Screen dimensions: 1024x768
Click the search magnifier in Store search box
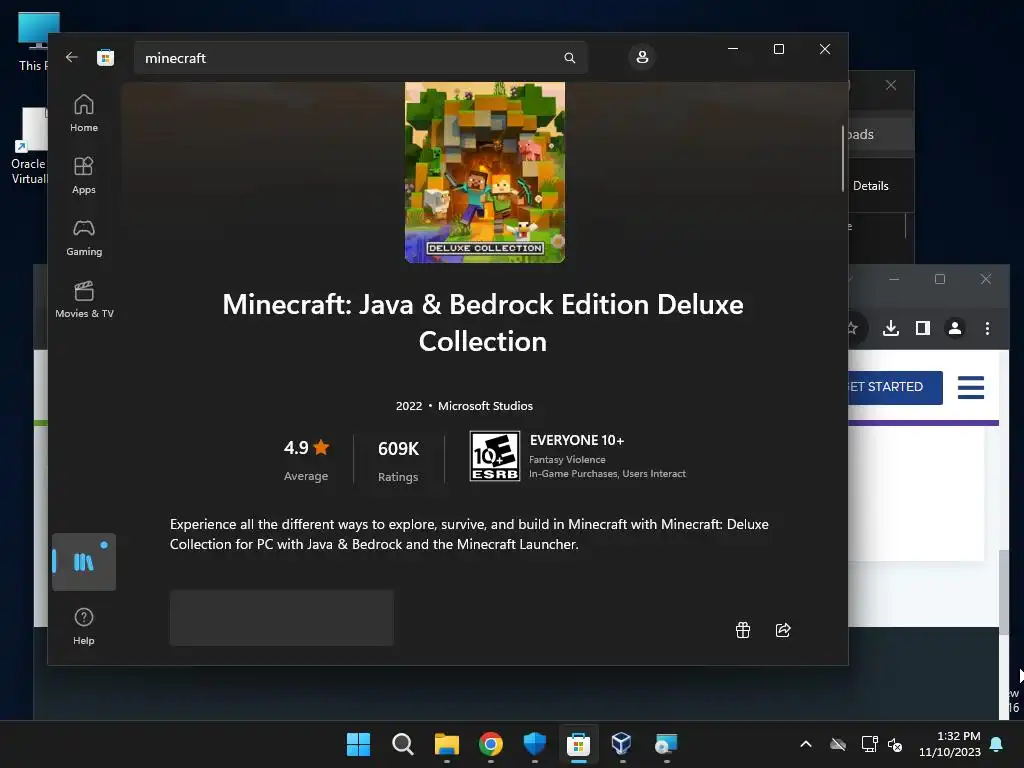569,58
